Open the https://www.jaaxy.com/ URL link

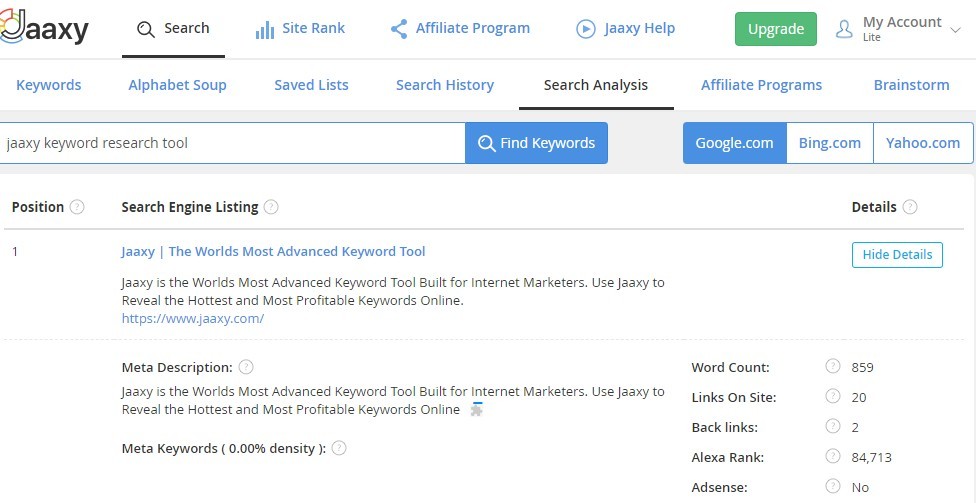(193, 318)
